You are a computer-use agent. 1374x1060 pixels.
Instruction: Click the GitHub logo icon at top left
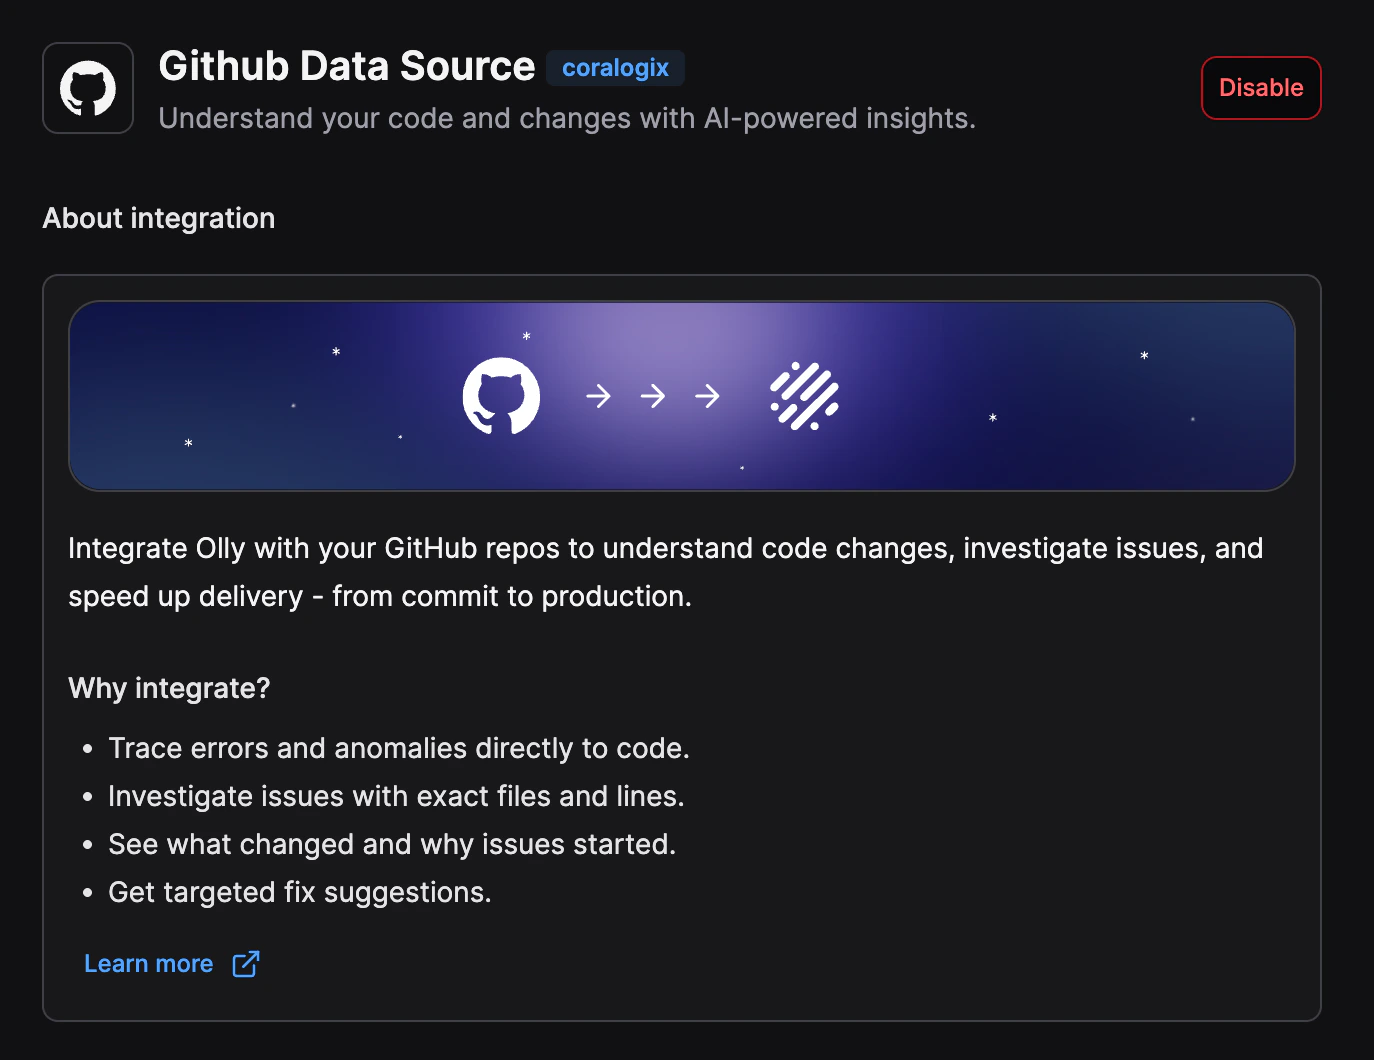pos(87,88)
